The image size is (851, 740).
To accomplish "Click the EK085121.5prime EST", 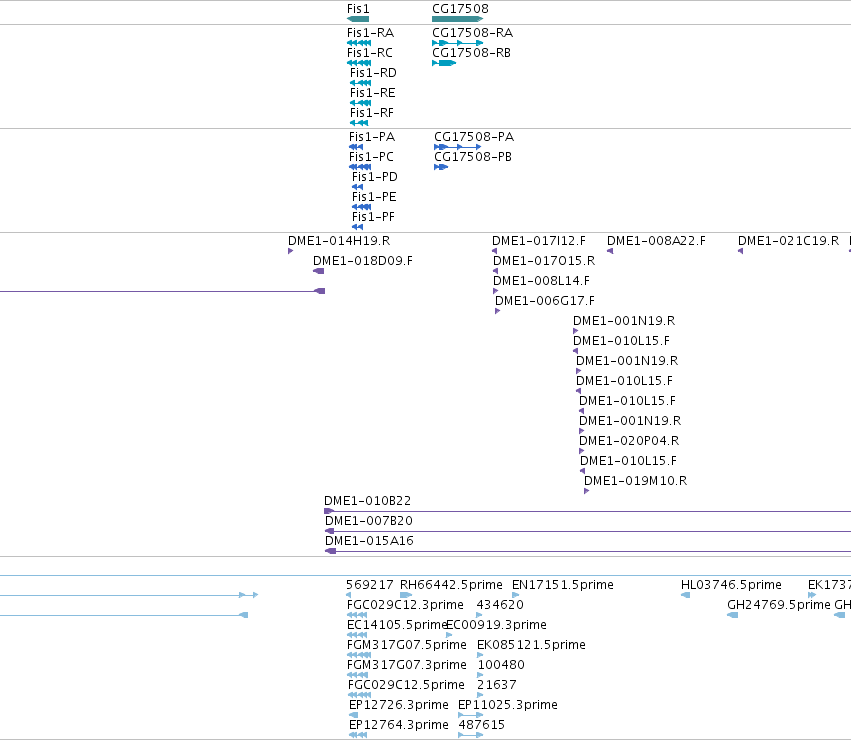I will coord(480,655).
